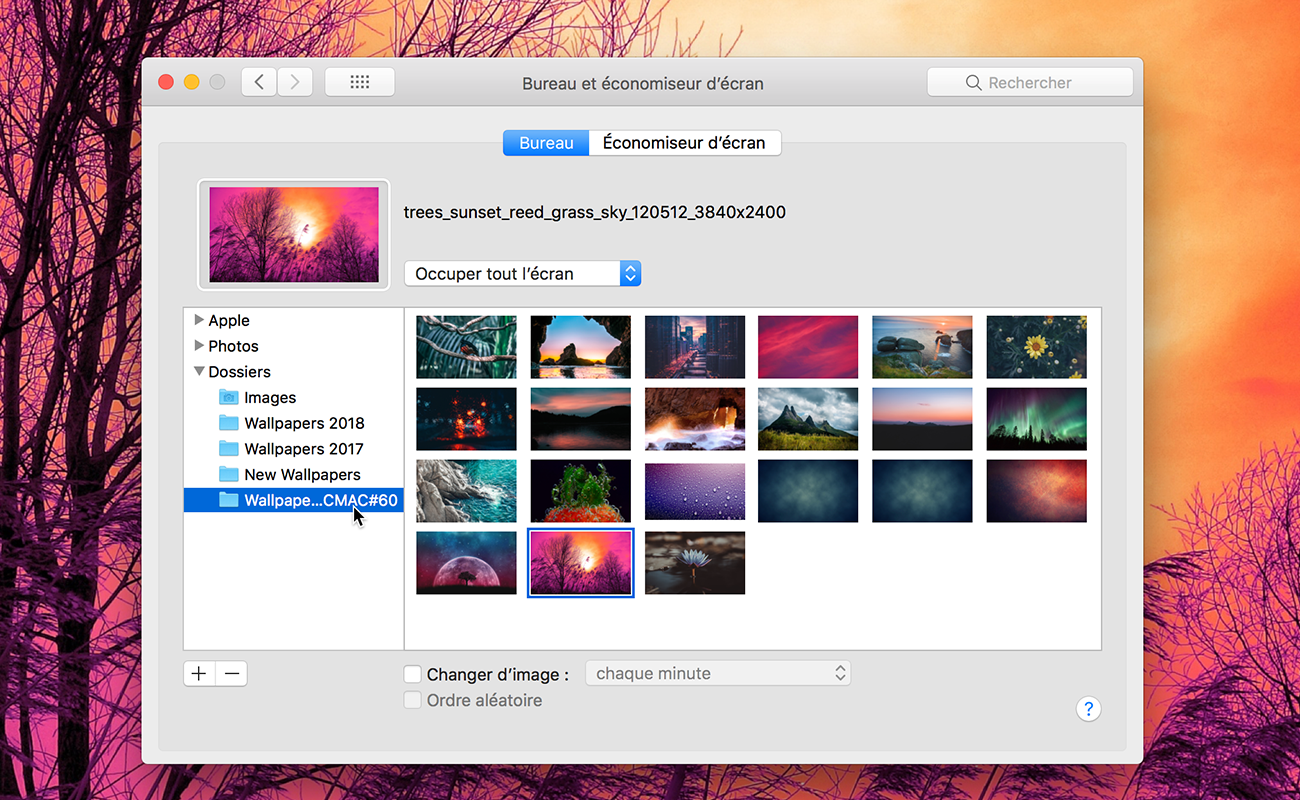Click the remove folder minus icon
This screenshot has width=1300, height=800.
coord(231,673)
